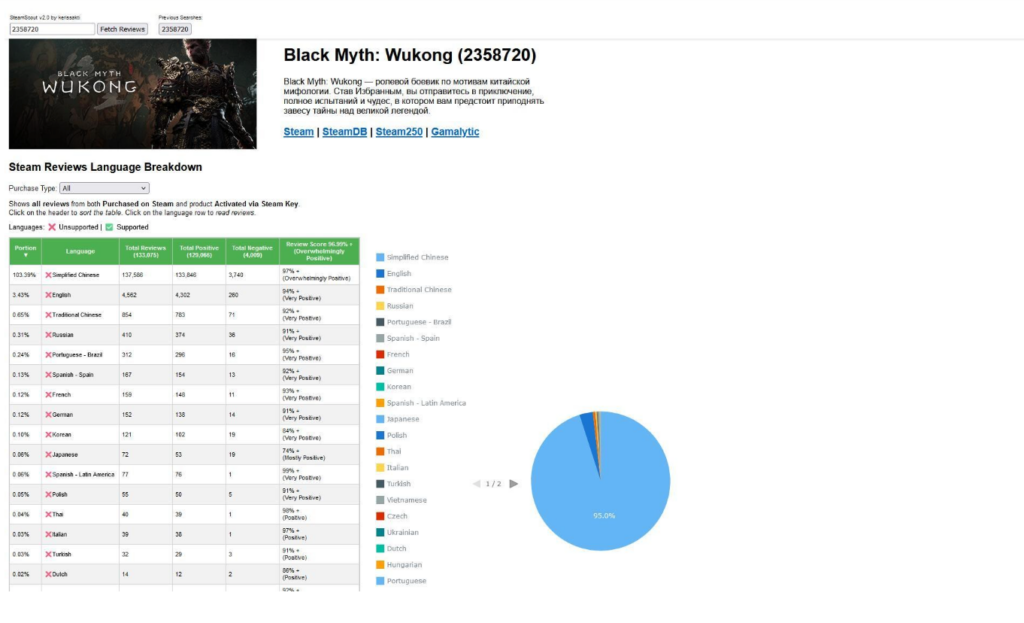The image size is (1024, 623).
Task: Focus the app ID input field
Action: (52, 29)
